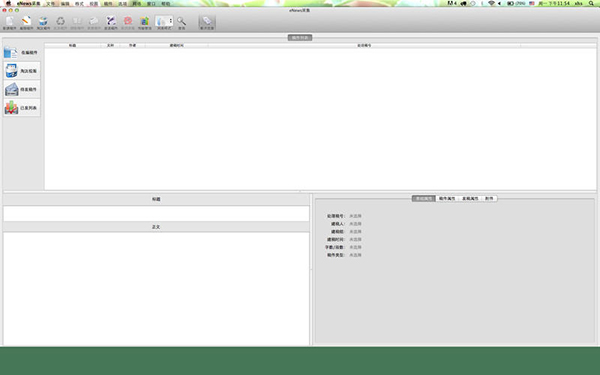Click the colorful books management toolbar icon
The height and width of the screenshot is (375, 600).
click(x=145, y=22)
